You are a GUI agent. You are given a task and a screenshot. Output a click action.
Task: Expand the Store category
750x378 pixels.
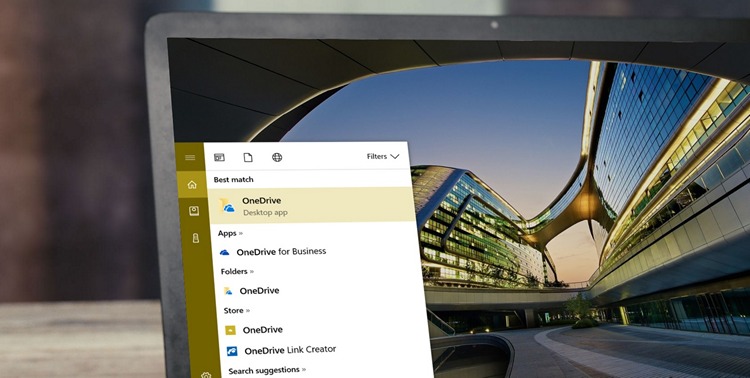click(x=237, y=311)
